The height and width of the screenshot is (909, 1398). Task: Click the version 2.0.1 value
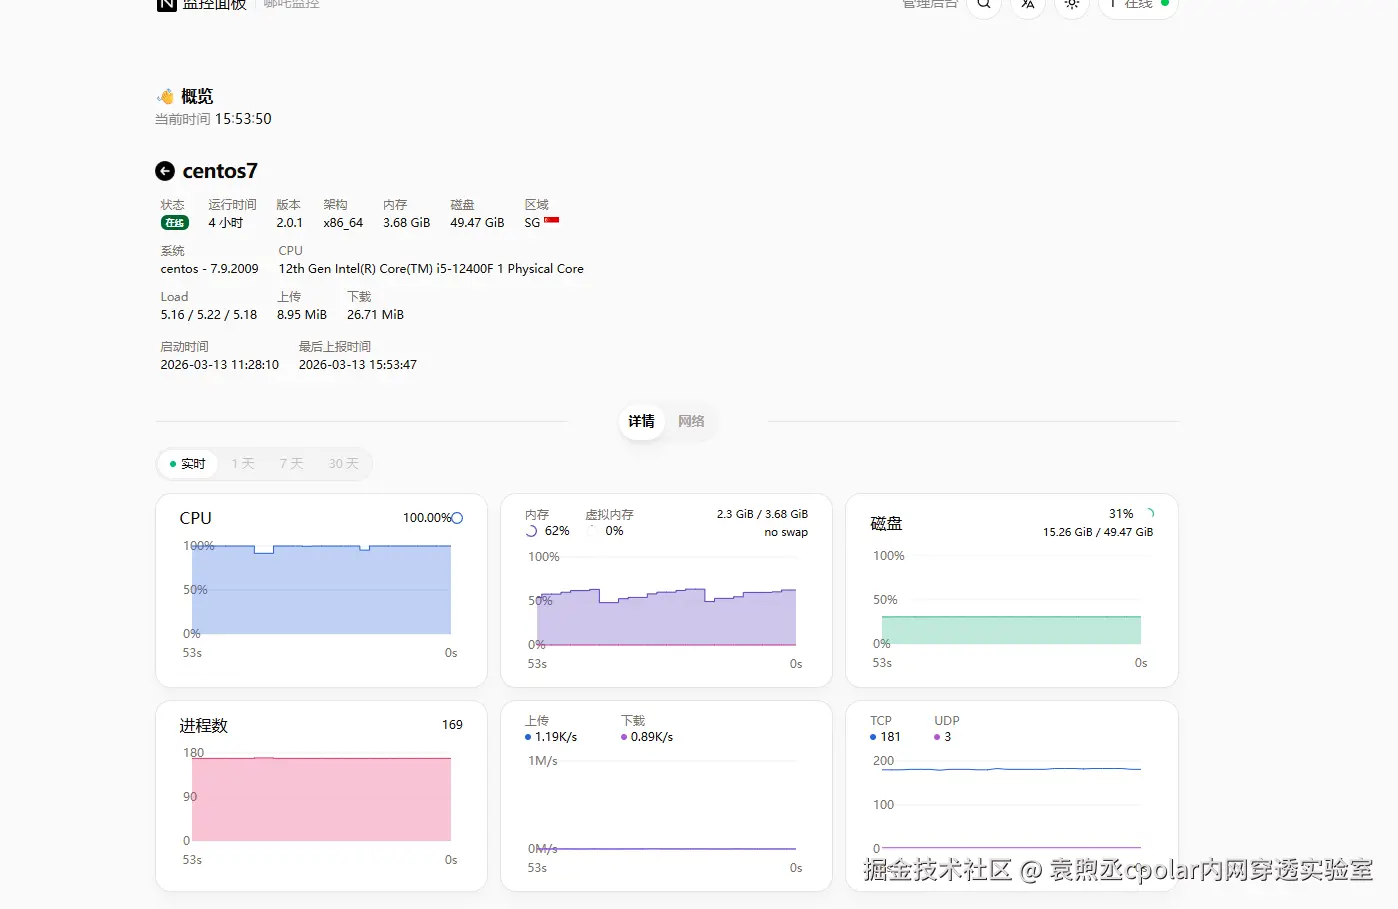pyautogui.click(x=290, y=223)
